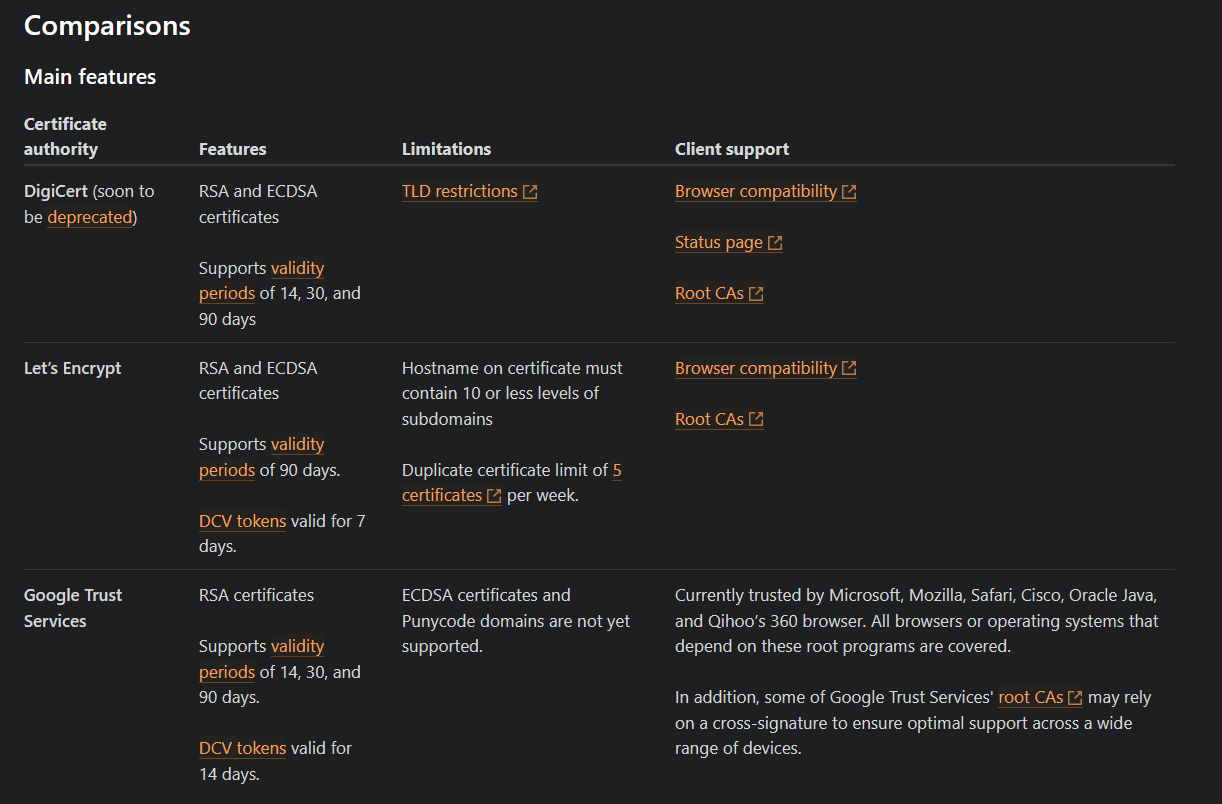Open Google Trust Services "root CAs" link

pos(1030,697)
